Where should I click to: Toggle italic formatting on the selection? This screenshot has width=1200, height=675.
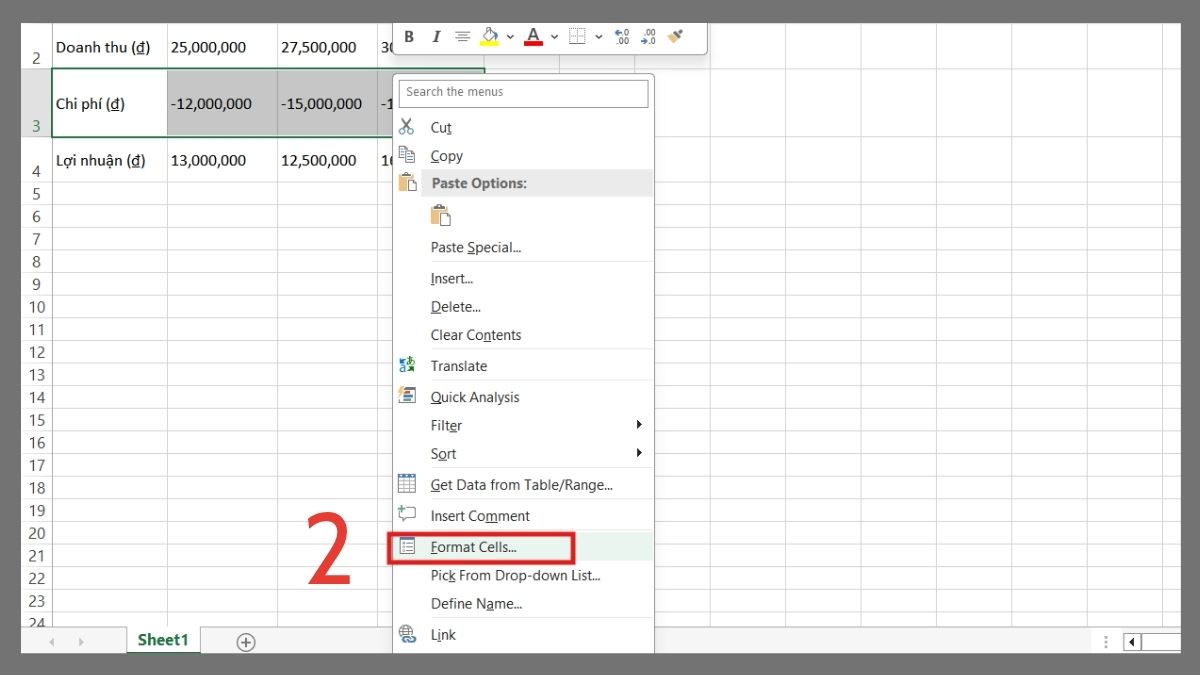pyautogui.click(x=436, y=37)
